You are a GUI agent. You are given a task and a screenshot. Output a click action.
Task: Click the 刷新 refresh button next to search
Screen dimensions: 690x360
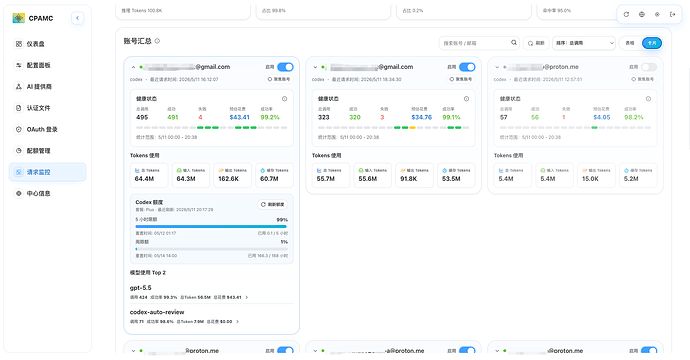536,43
